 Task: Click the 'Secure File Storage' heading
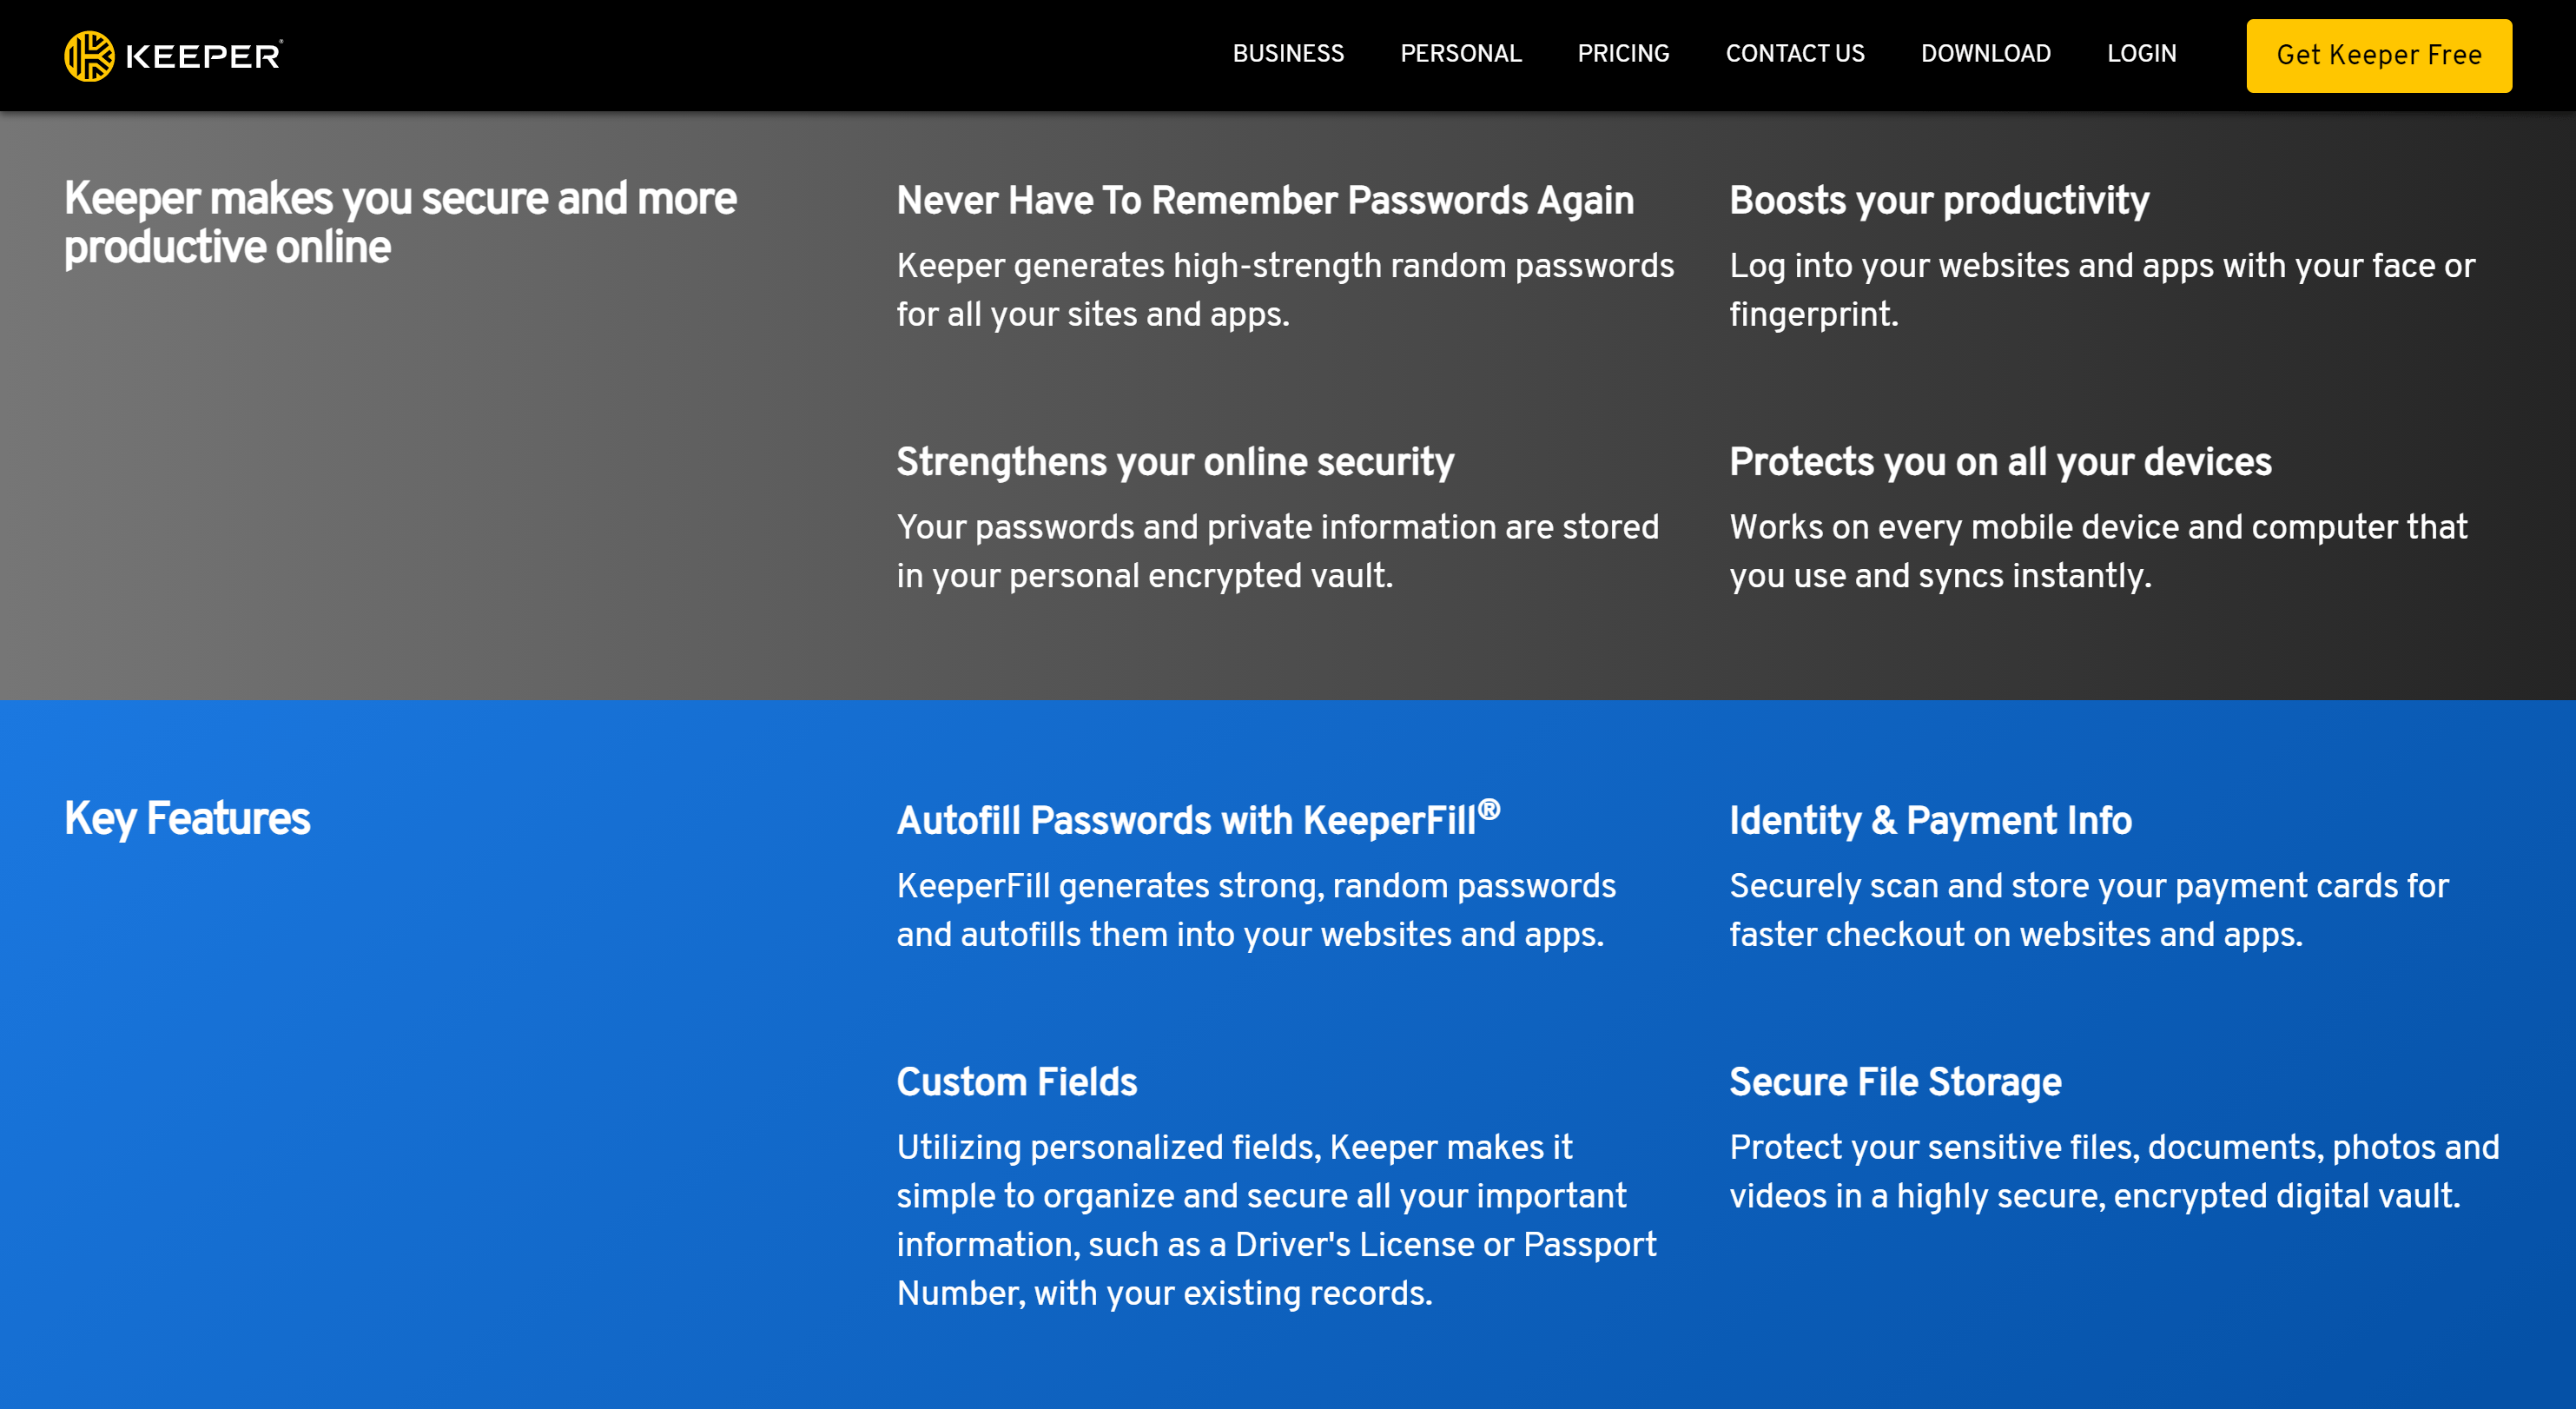click(1895, 1081)
